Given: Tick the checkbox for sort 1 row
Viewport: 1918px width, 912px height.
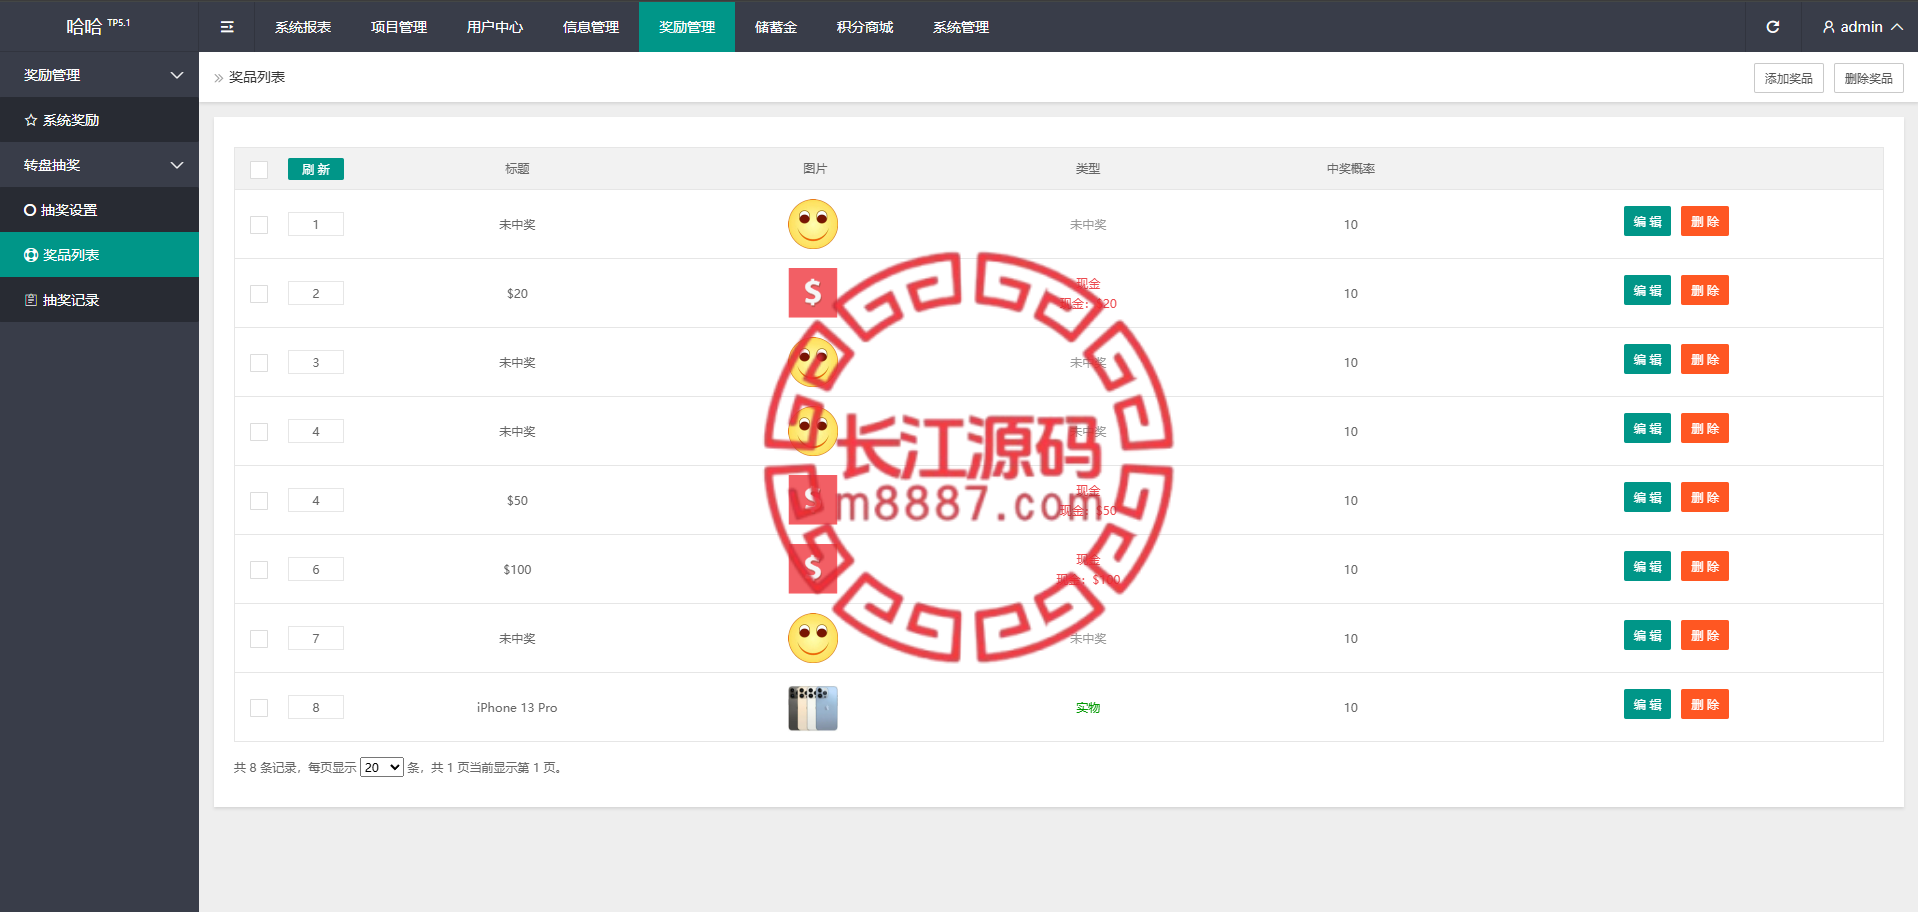Looking at the screenshot, I should (x=259, y=225).
